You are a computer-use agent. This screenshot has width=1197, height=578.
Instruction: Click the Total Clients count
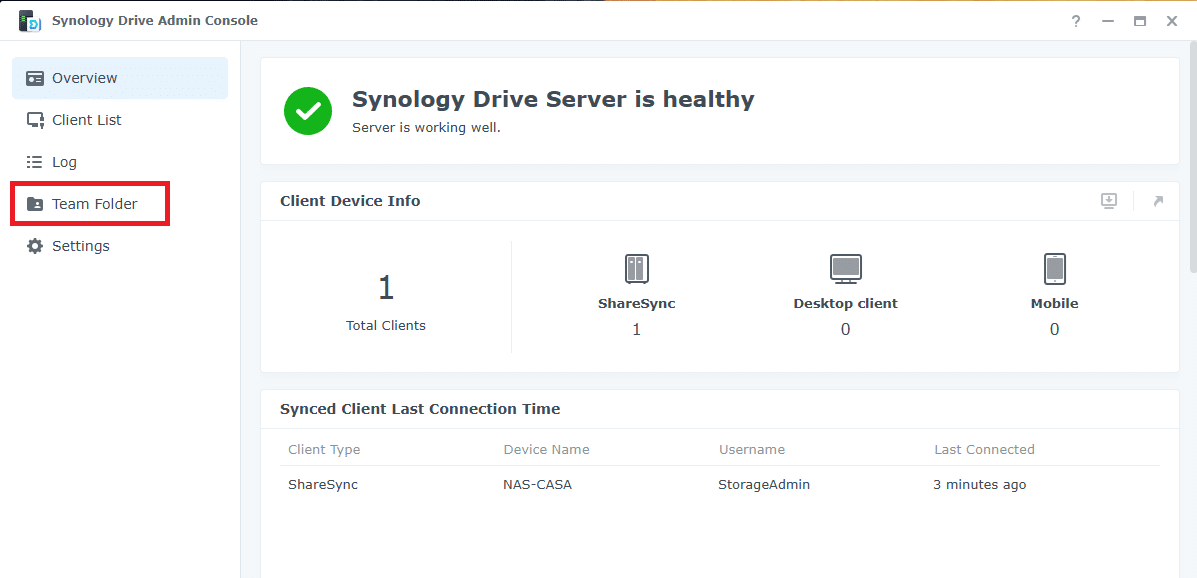tap(386, 289)
